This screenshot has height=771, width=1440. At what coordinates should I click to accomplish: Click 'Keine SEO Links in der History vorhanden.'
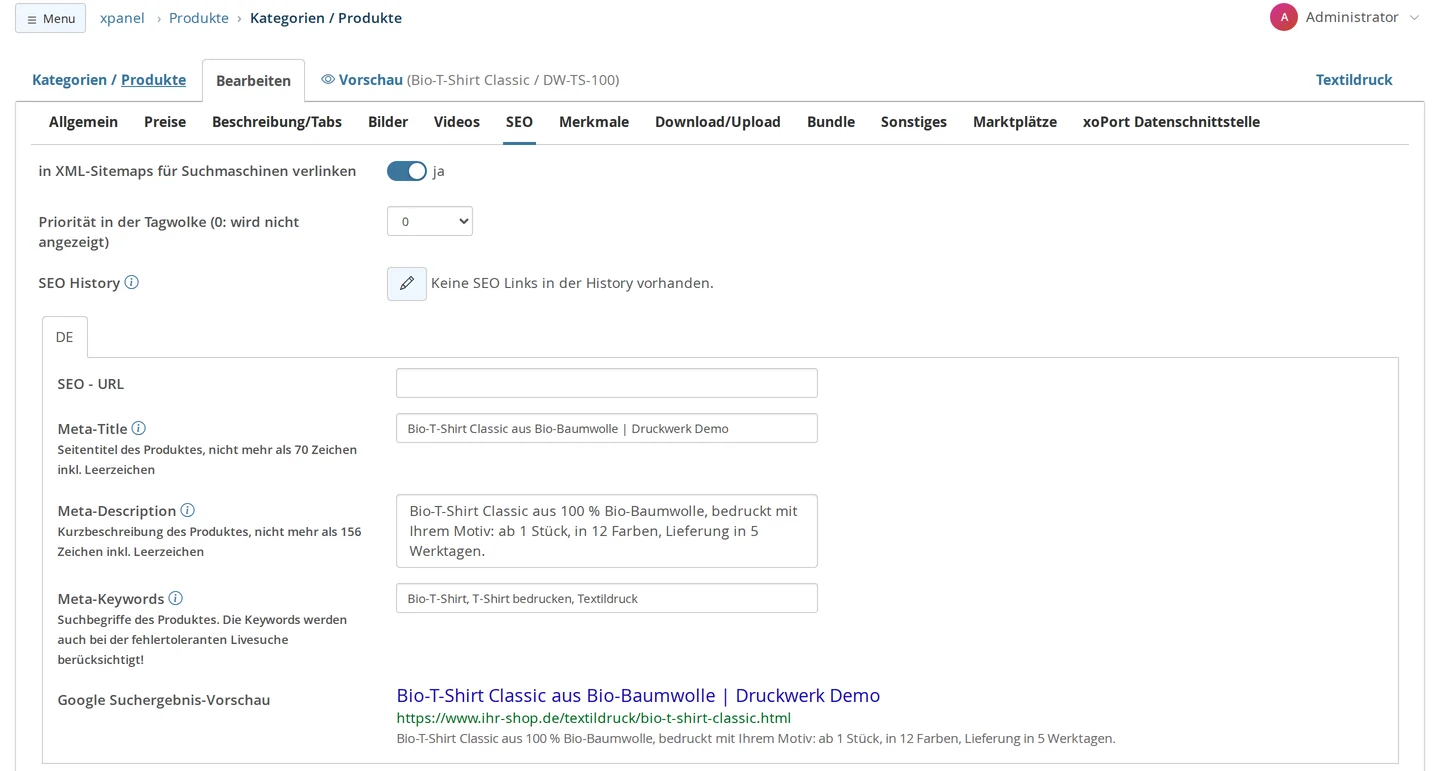[572, 283]
